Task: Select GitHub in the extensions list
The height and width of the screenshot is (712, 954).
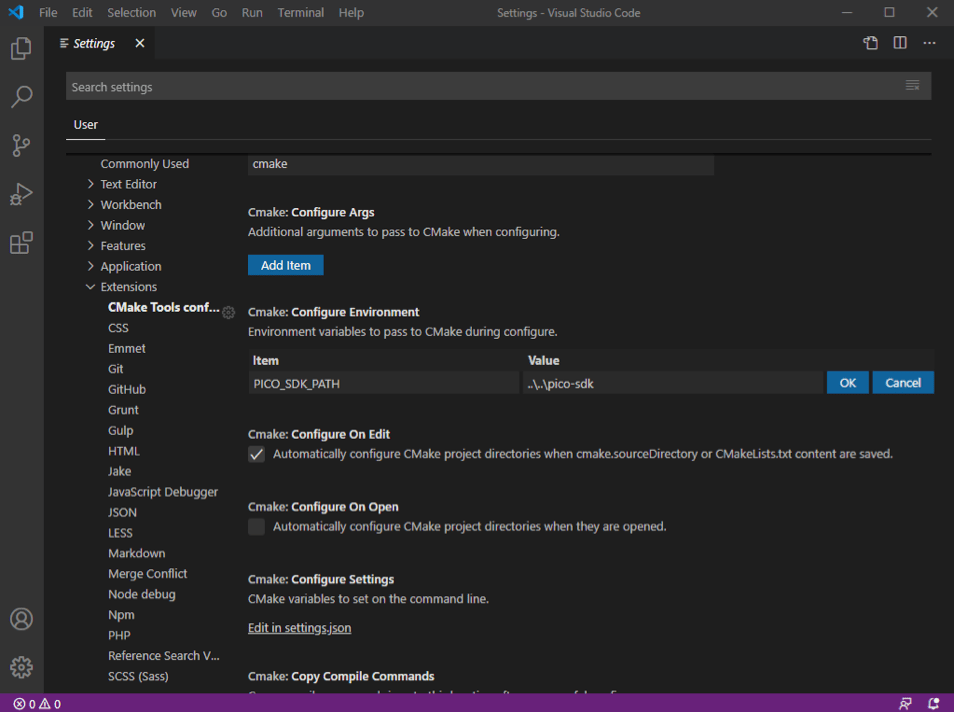Action: pyautogui.click(x=127, y=389)
